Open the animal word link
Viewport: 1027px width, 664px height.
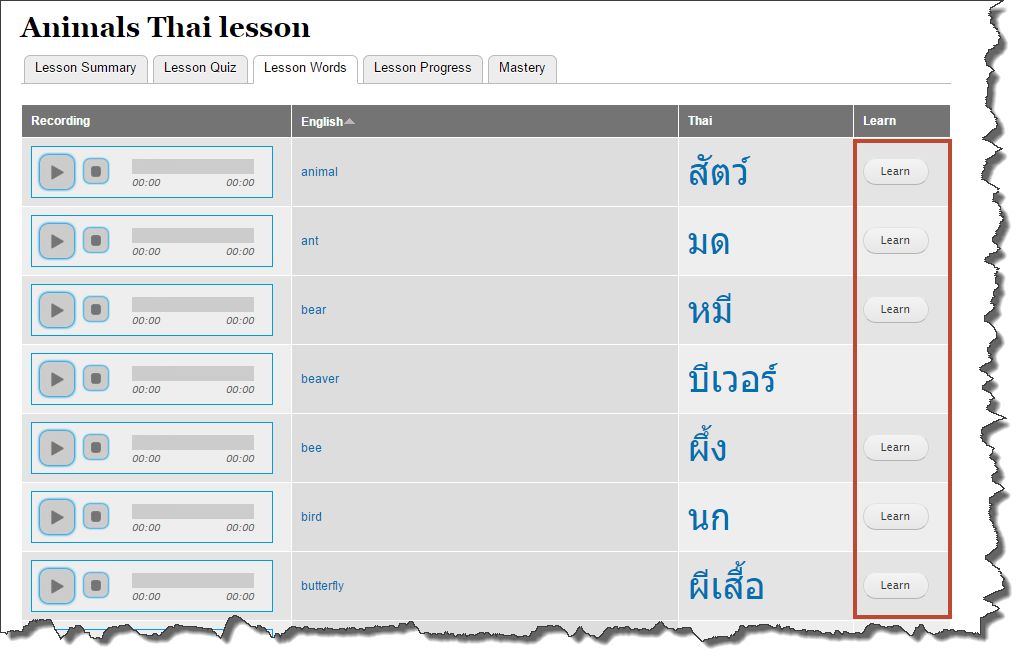click(320, 172)
